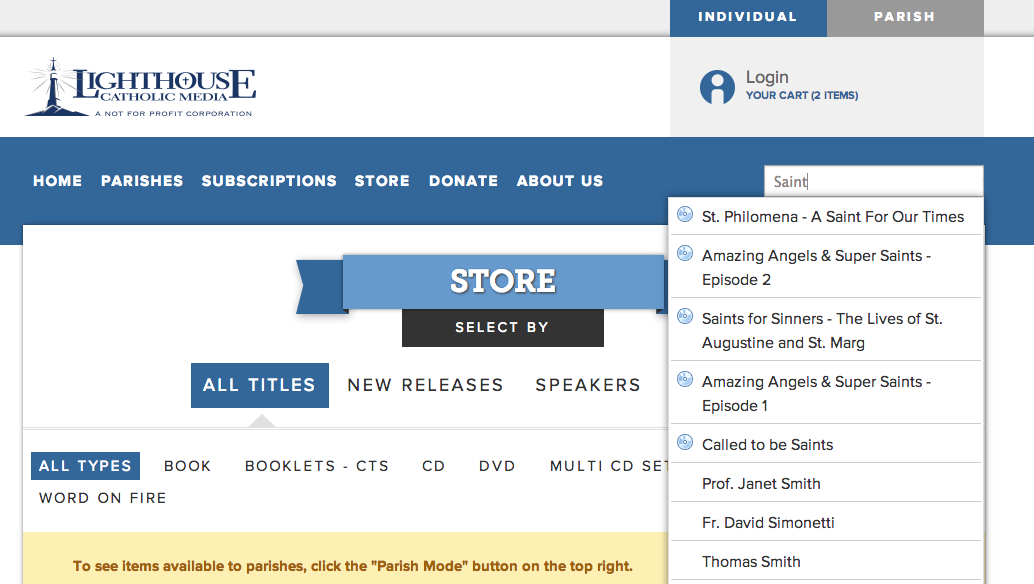
Task: Click the Lighthouse Catholic Media logo
Action: [140, 87]
